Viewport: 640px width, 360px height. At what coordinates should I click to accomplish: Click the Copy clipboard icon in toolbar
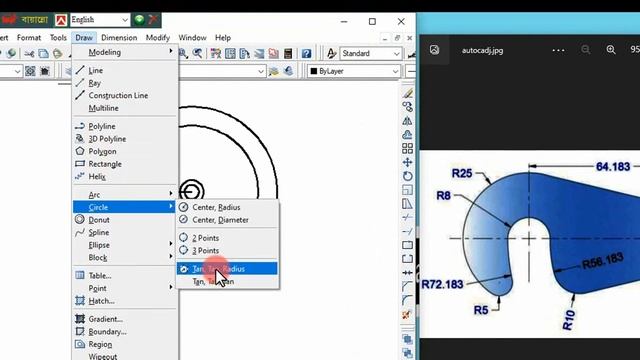43,53
